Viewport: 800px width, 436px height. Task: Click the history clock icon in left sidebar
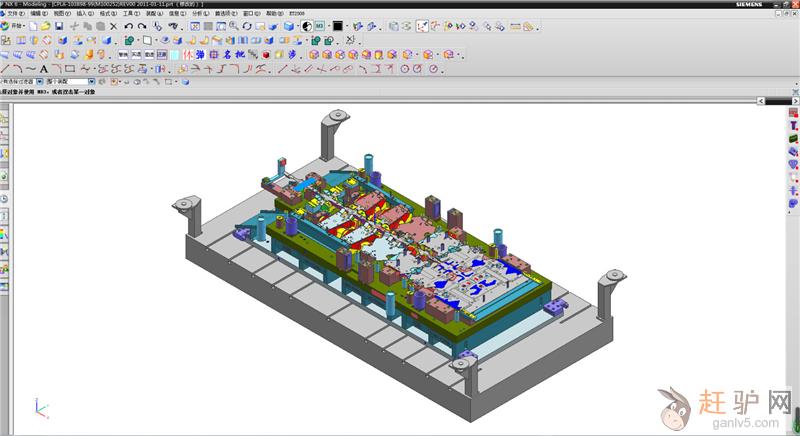4,199
